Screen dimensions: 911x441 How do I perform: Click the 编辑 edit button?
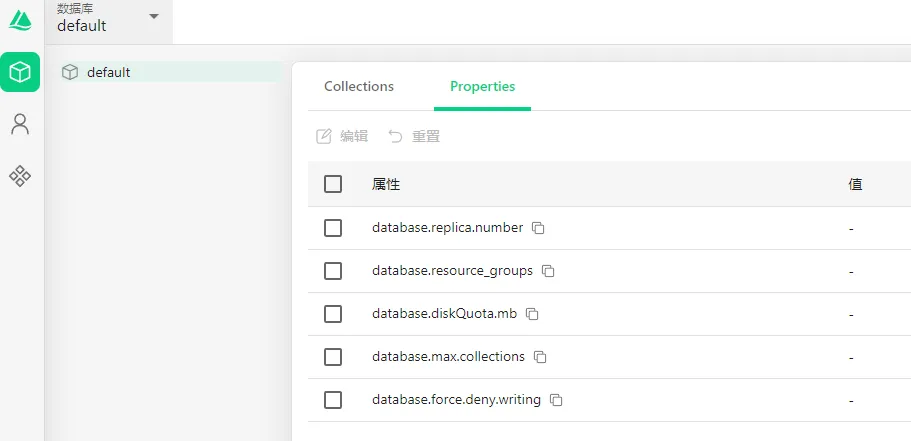point(342,137)
